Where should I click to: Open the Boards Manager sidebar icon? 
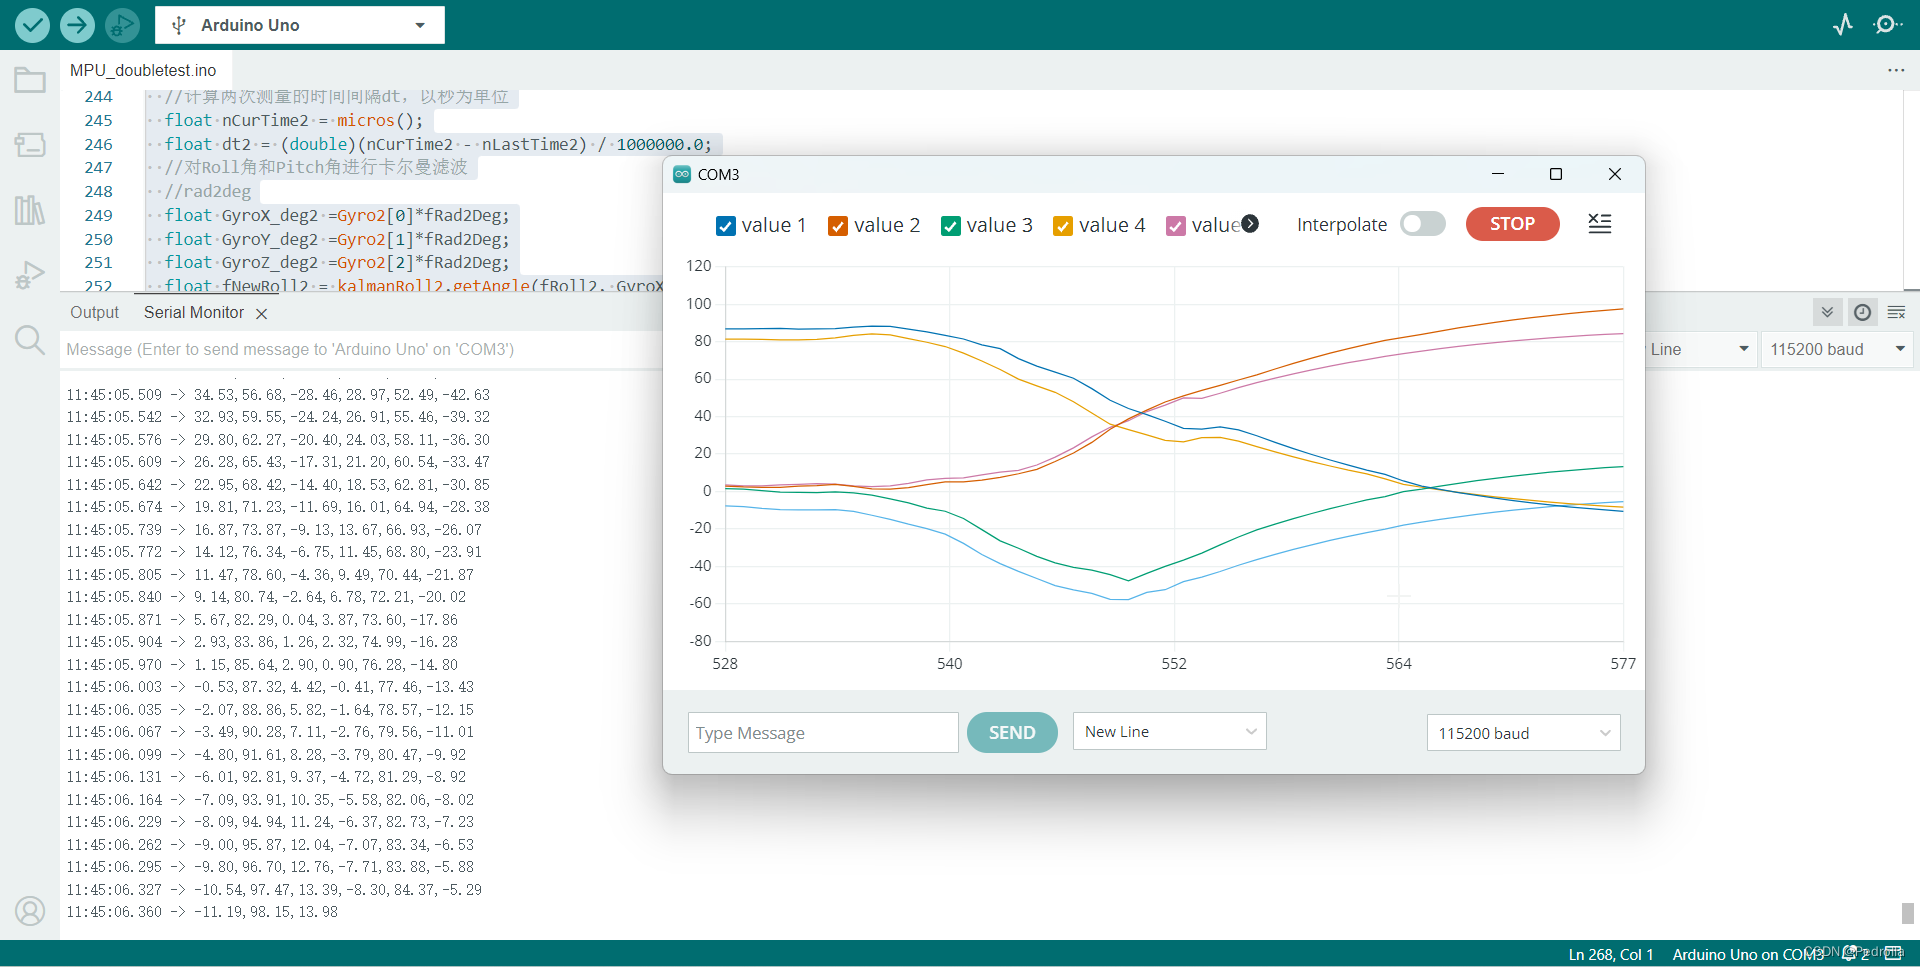click(30, 144)
